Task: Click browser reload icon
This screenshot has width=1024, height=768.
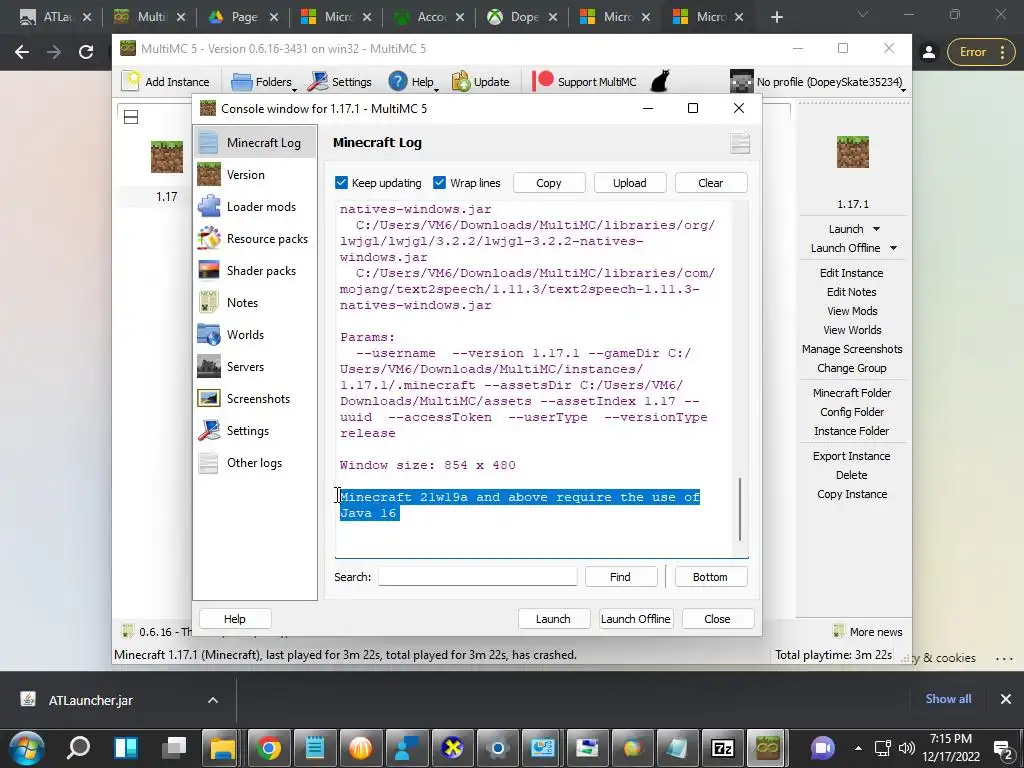Action: point(86,52)
